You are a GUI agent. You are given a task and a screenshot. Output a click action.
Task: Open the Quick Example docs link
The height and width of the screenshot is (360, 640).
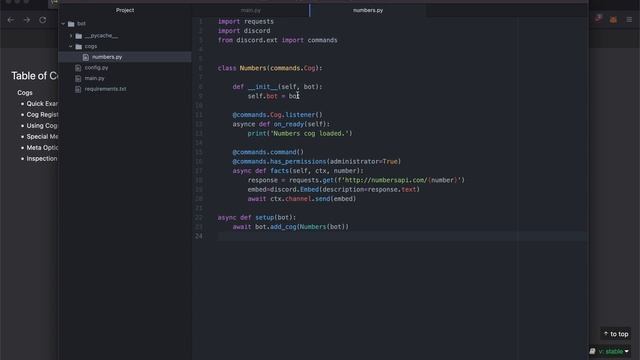pyautogui.click(x=42, y=104)
